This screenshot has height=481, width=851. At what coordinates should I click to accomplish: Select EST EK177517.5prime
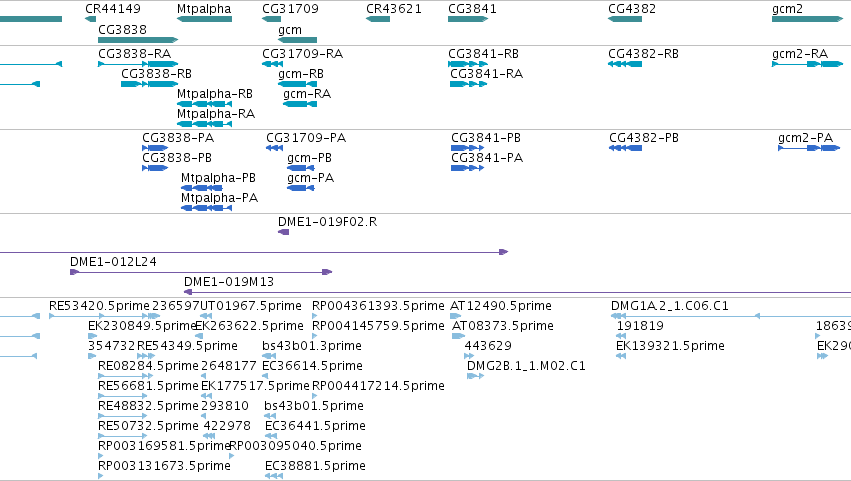pos(255,387)
